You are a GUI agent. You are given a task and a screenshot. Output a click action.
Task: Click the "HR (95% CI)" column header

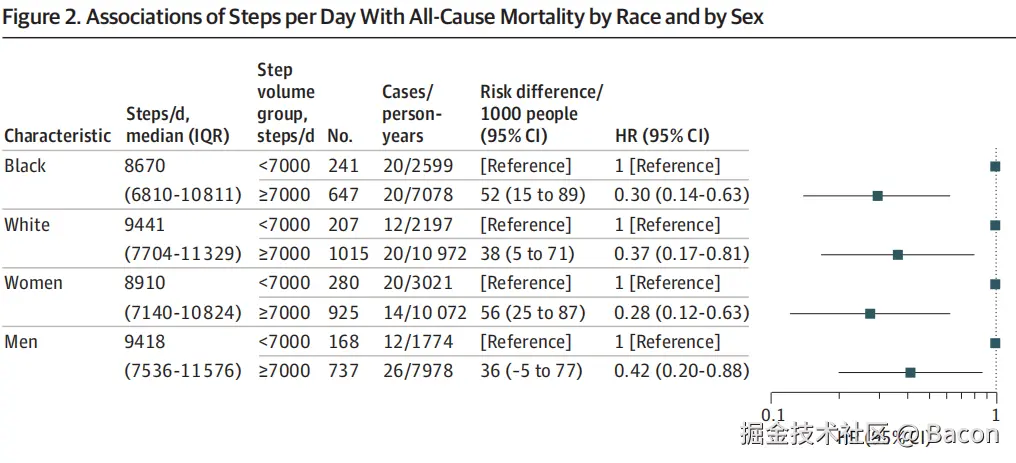661,136
